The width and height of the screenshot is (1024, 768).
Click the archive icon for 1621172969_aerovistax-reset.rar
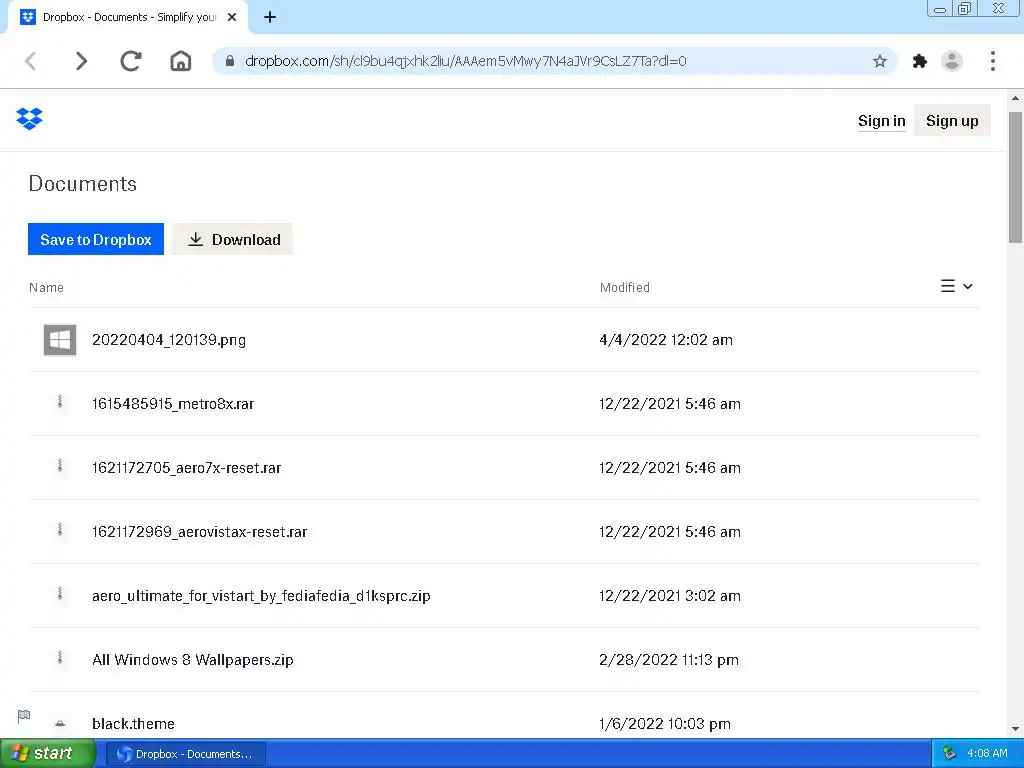click(60, 530)
